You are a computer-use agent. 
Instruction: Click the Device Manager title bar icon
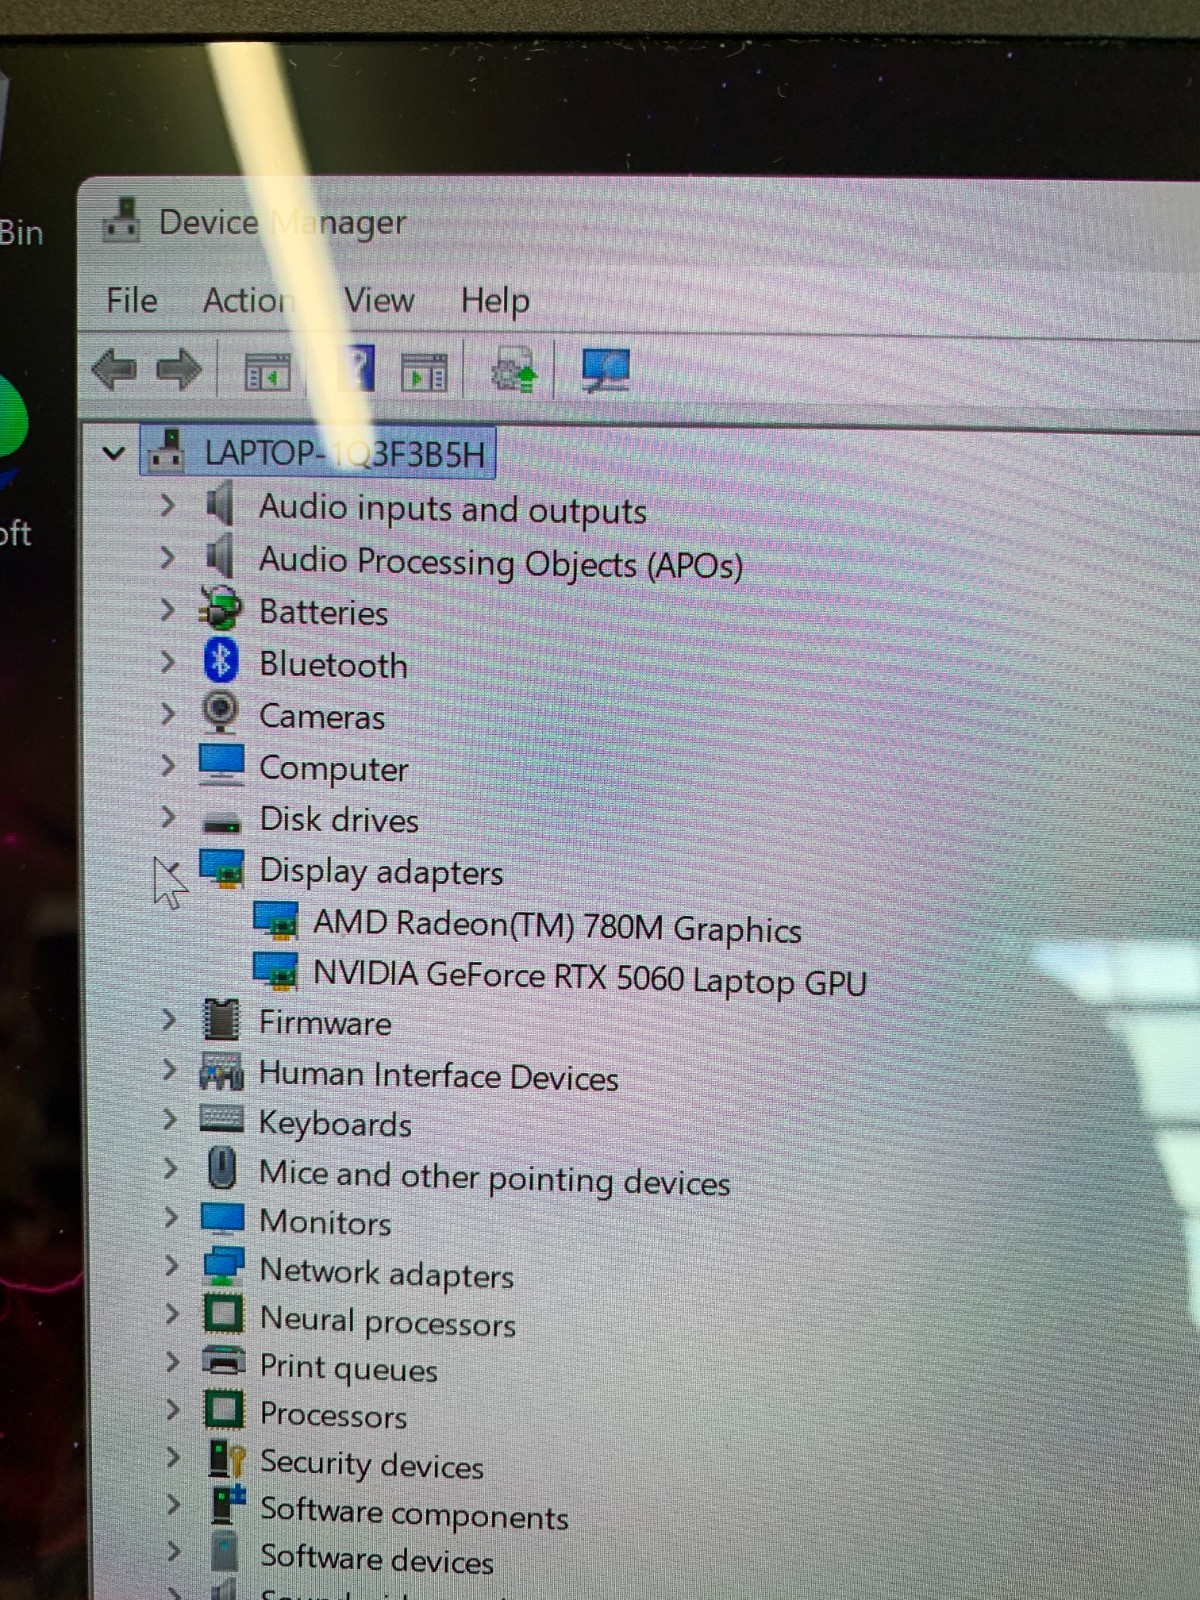click(x=122, y=219)
